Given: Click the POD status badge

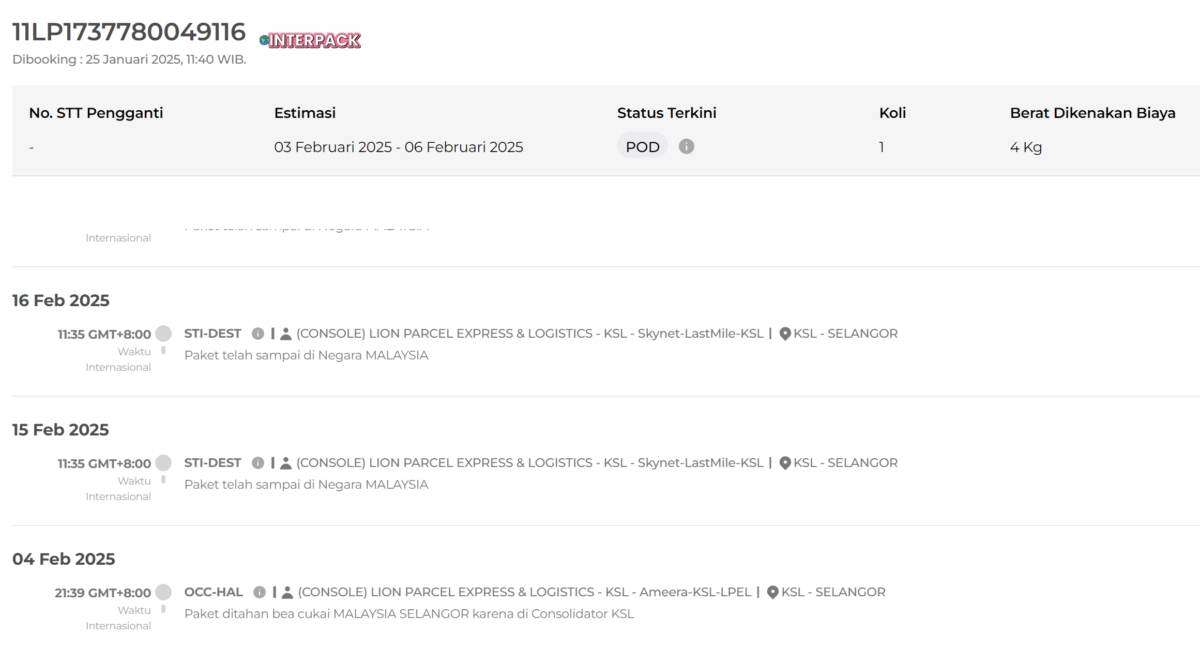Looking at the screenshot, I should click(642, 147).
